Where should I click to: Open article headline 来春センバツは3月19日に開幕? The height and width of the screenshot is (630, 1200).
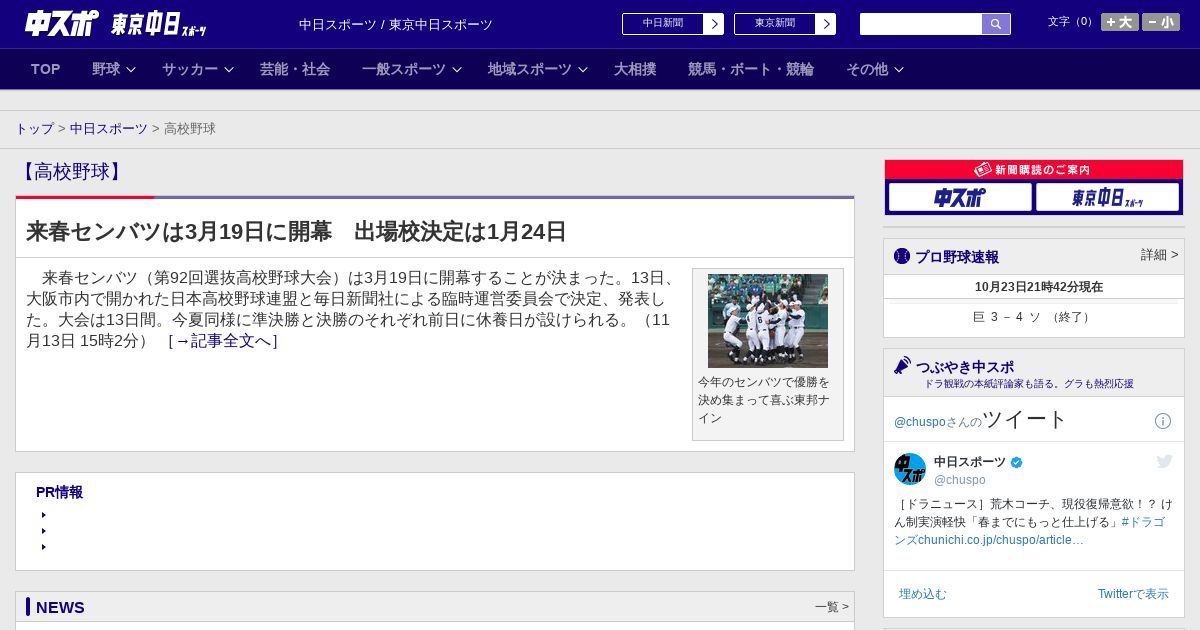pyautogui.click(x=296, y=232)
